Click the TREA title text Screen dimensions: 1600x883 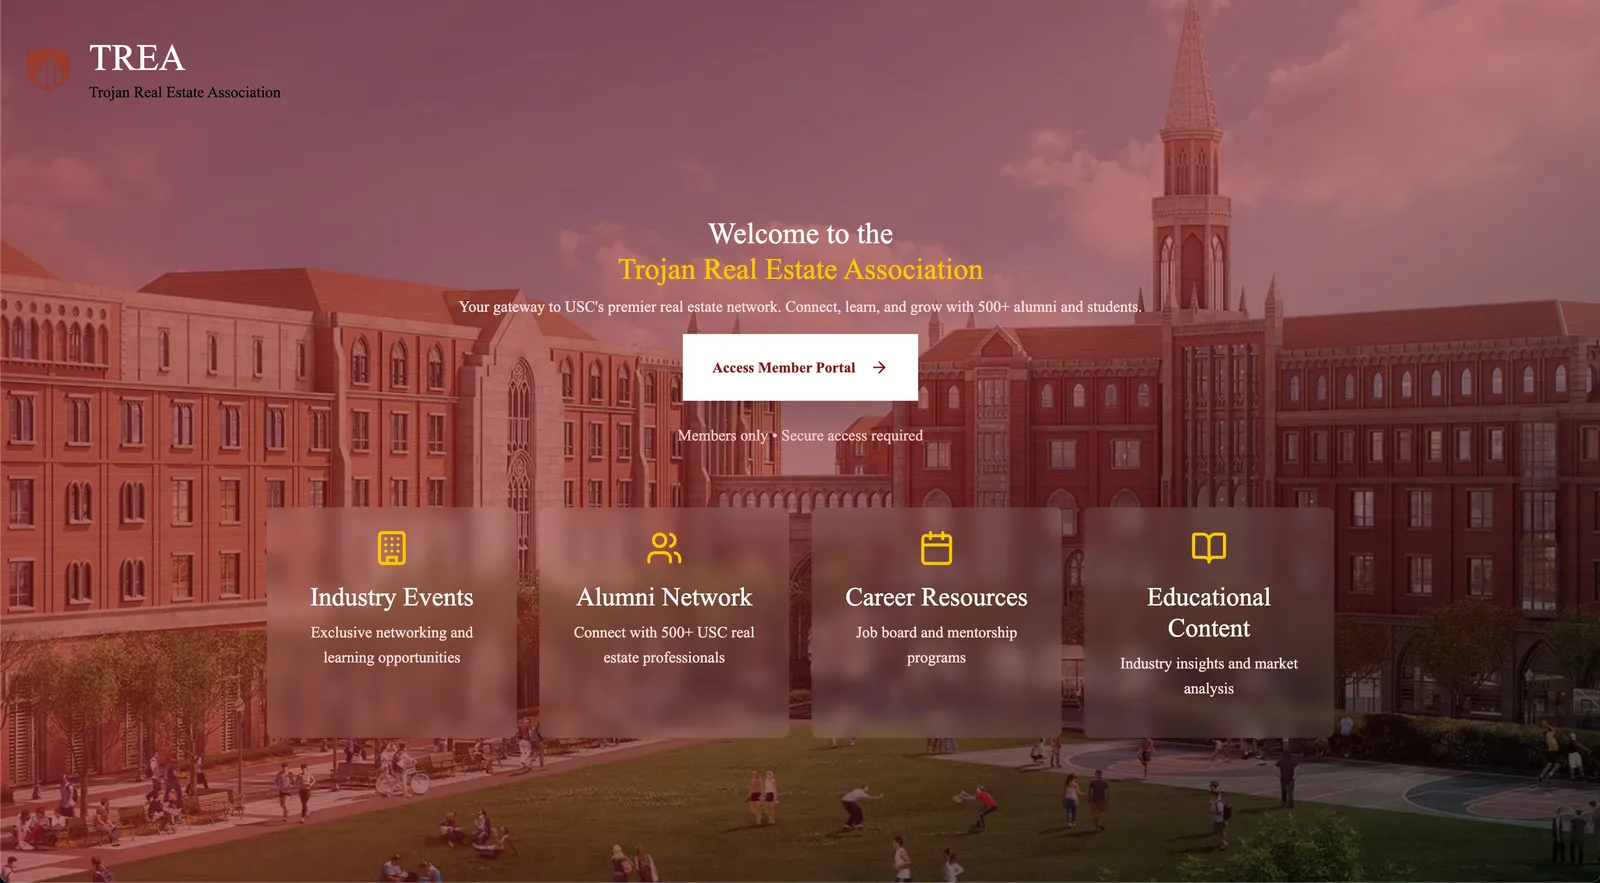coord(137,58)
